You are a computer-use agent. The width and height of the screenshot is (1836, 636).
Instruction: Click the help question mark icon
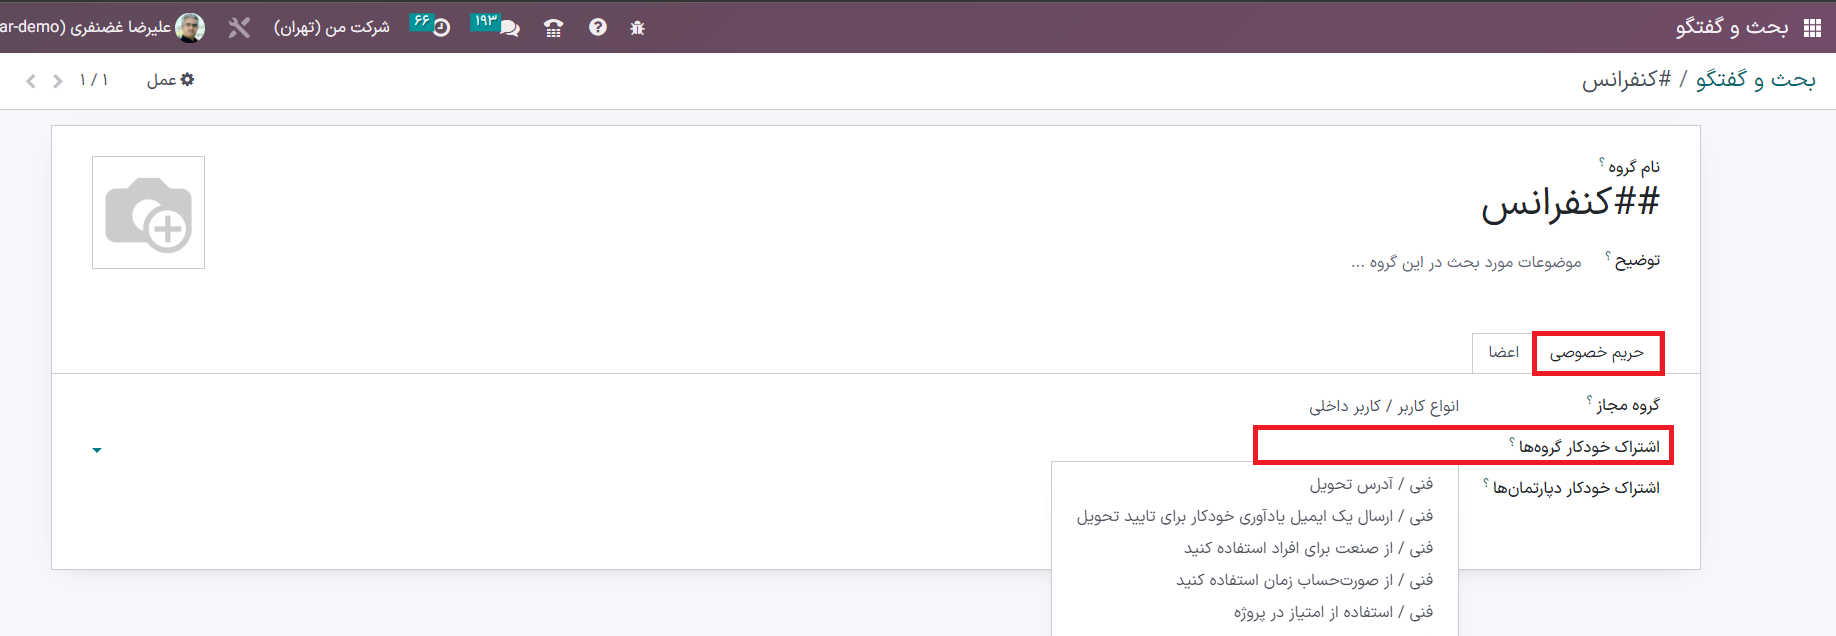(598, 27)
